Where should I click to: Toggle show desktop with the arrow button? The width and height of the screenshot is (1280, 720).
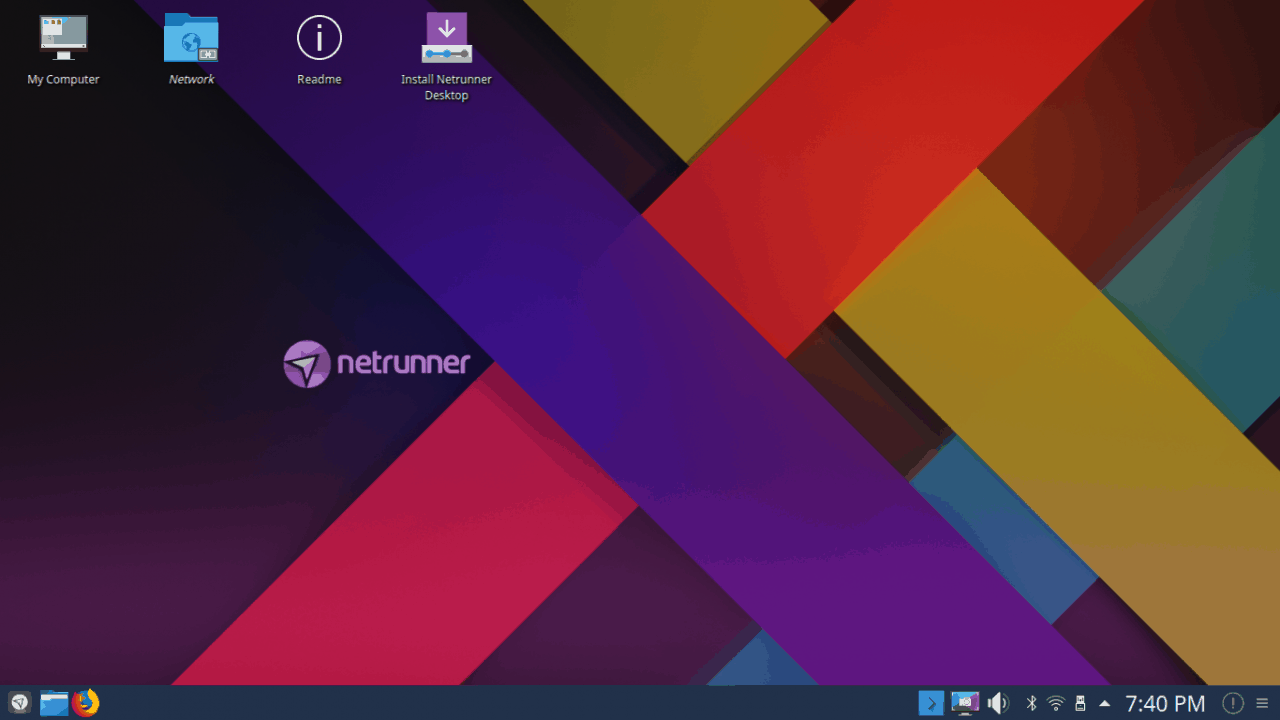click(931, 703)
